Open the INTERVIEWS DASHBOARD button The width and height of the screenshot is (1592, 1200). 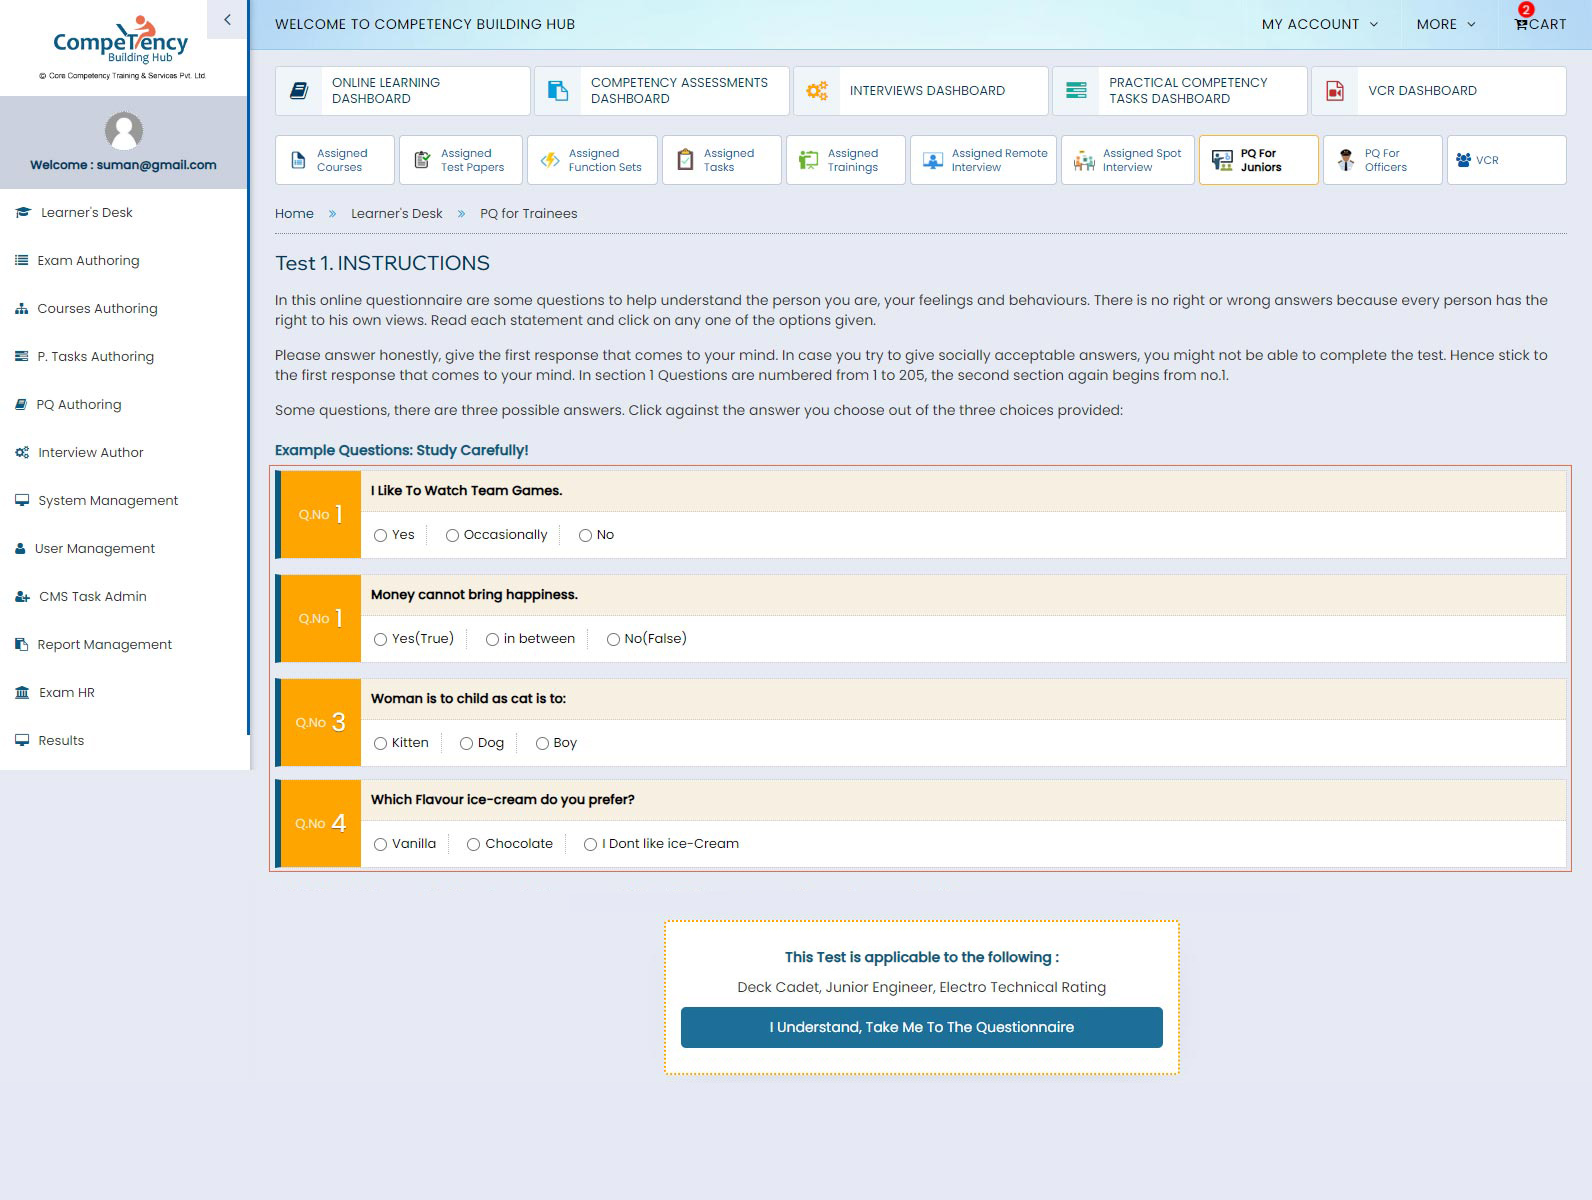(x=921, y=91)
